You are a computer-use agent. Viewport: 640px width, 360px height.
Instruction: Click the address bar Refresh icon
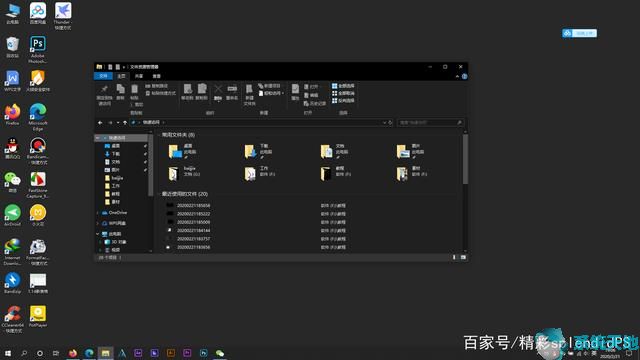tap(390, 122)
